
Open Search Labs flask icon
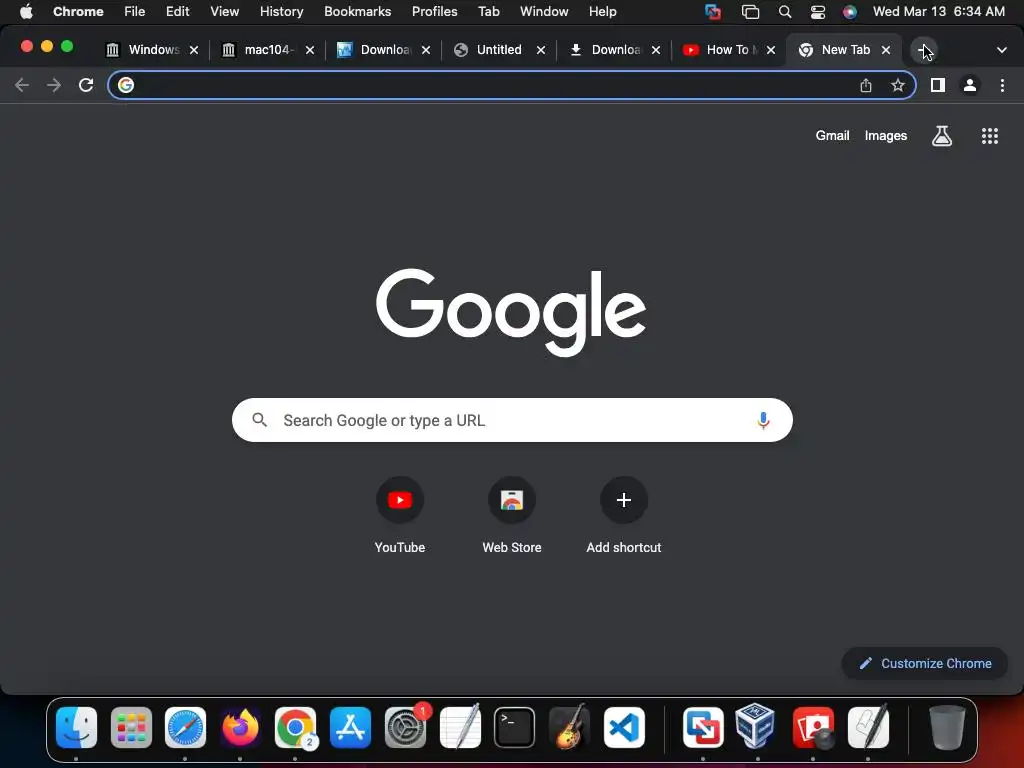[942, 136]
